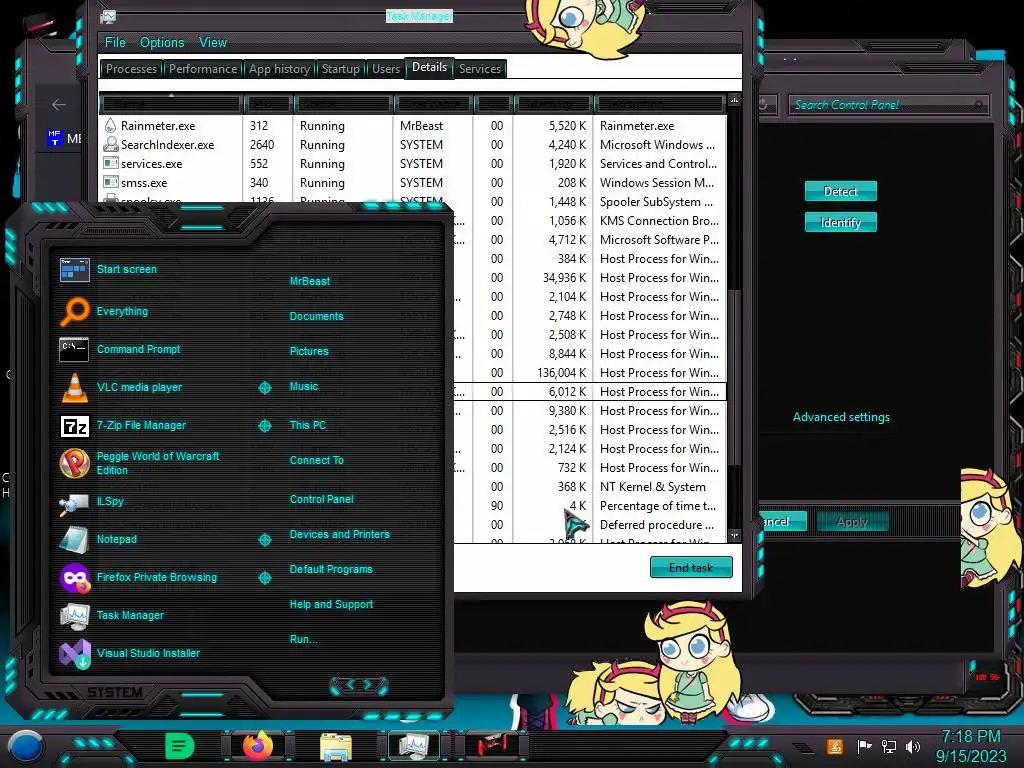
Task: Open Help and Support from start menu
Action: 331,605
